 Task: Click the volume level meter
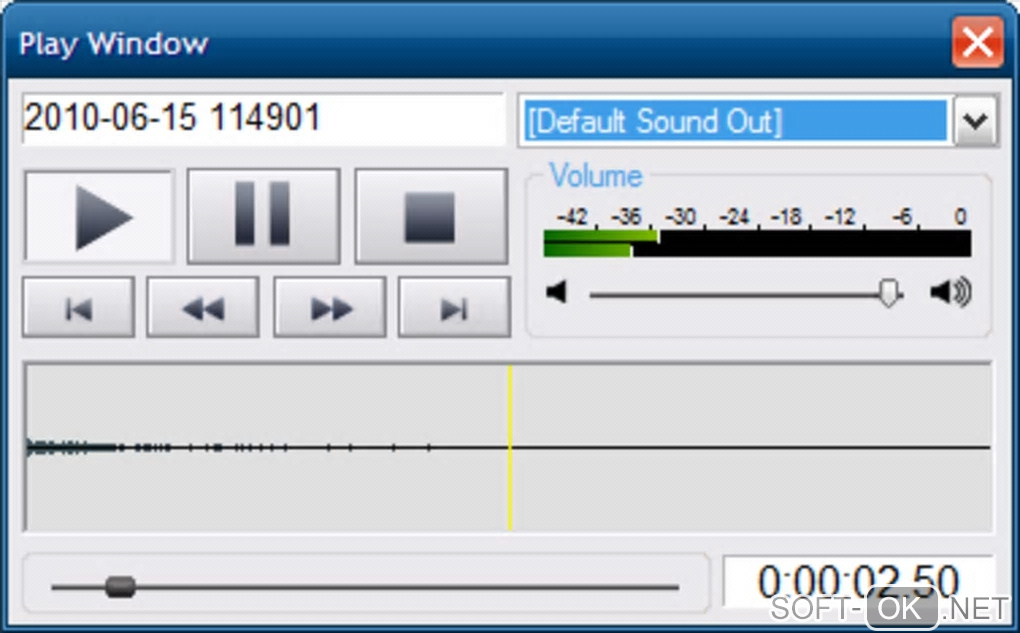click(x=757, y=243)
